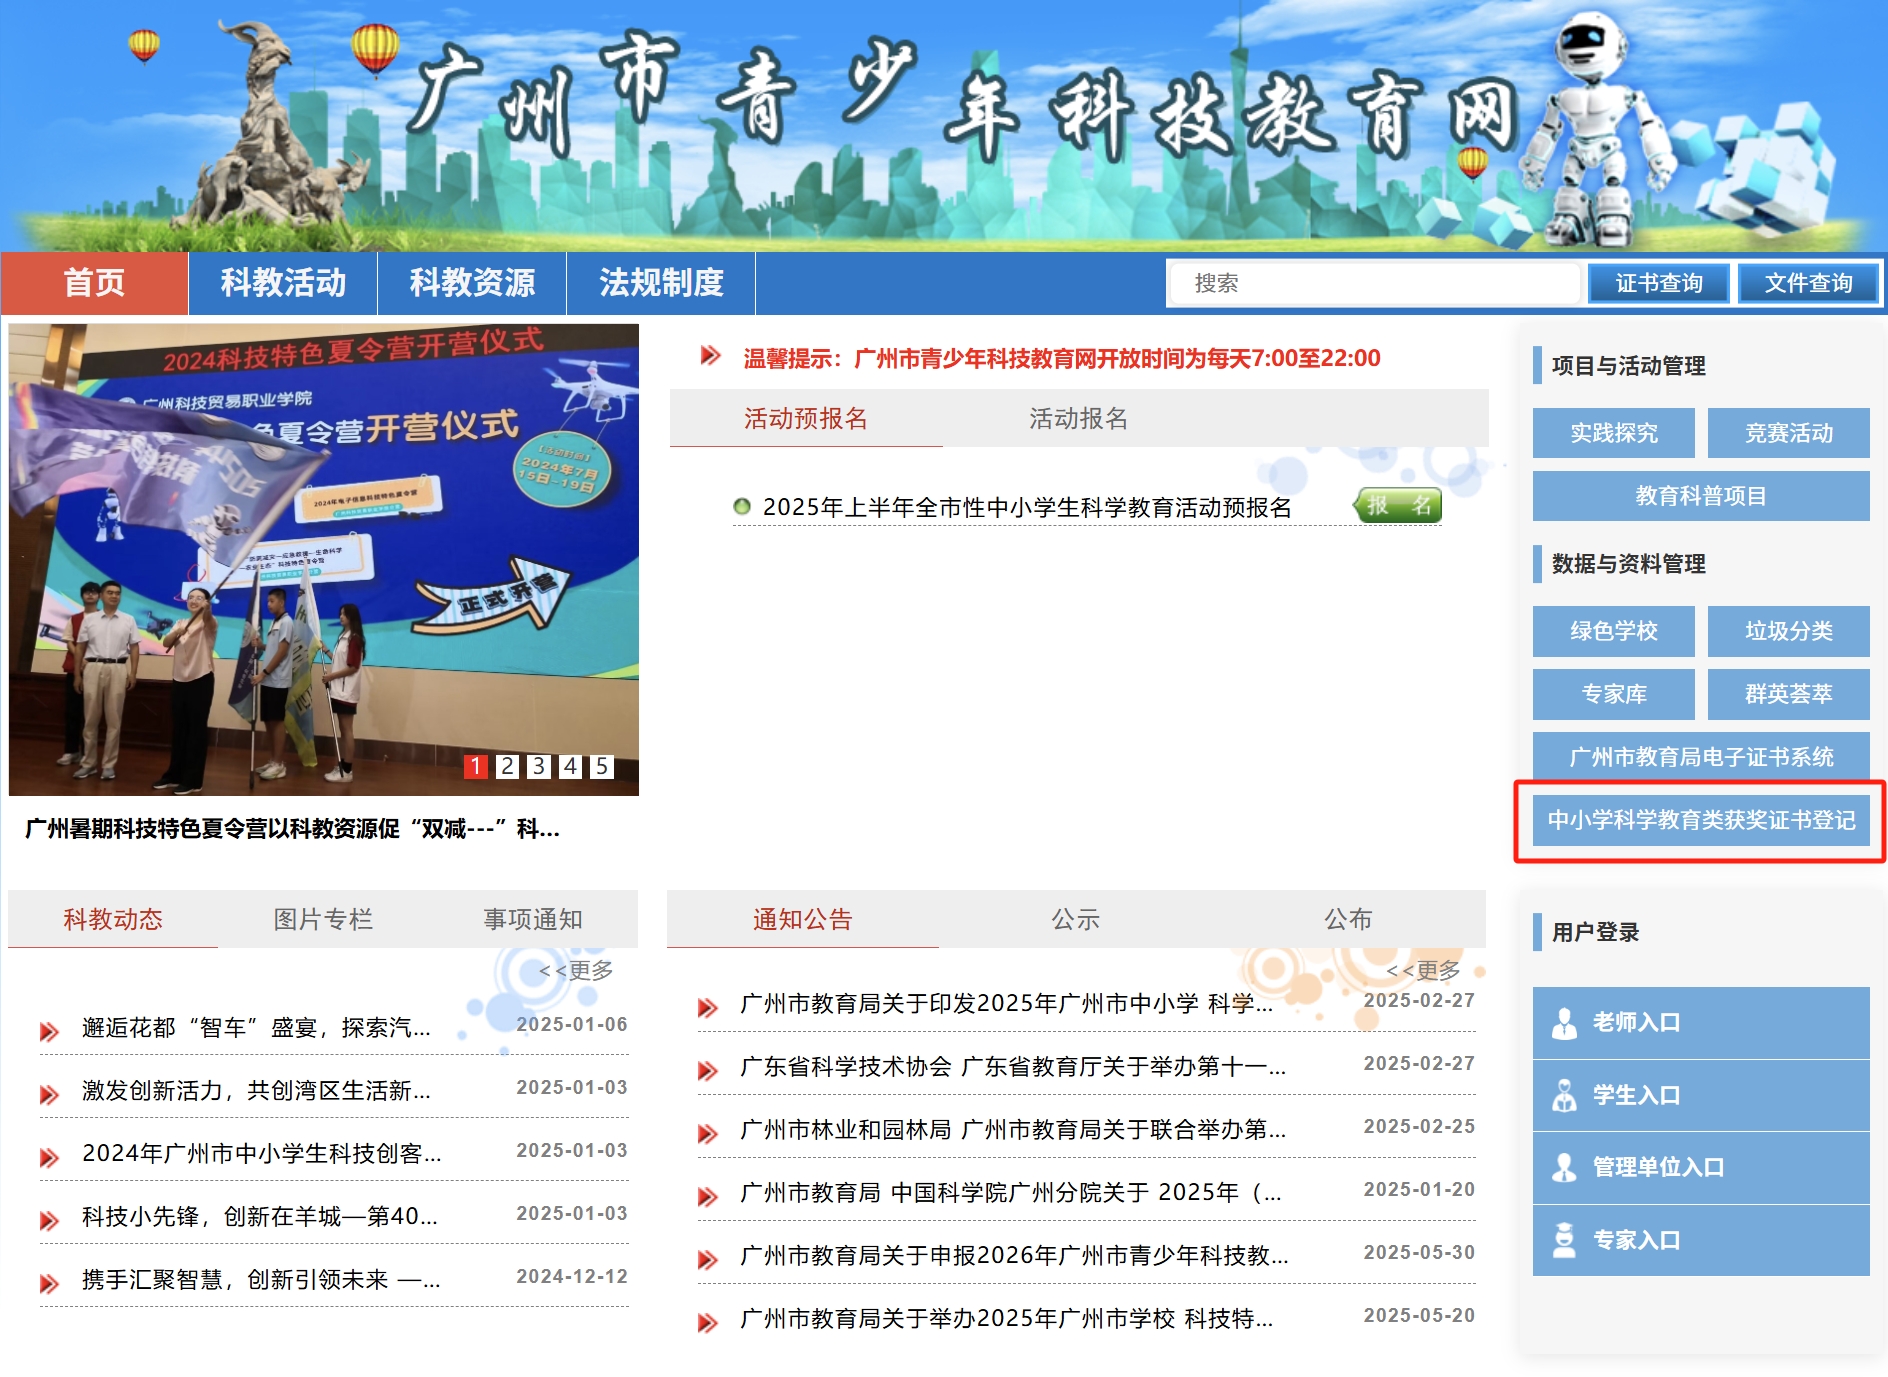Open the 法规制度 navigation menu
The height and width of the screenshot is (1377, 1888).
661,283
